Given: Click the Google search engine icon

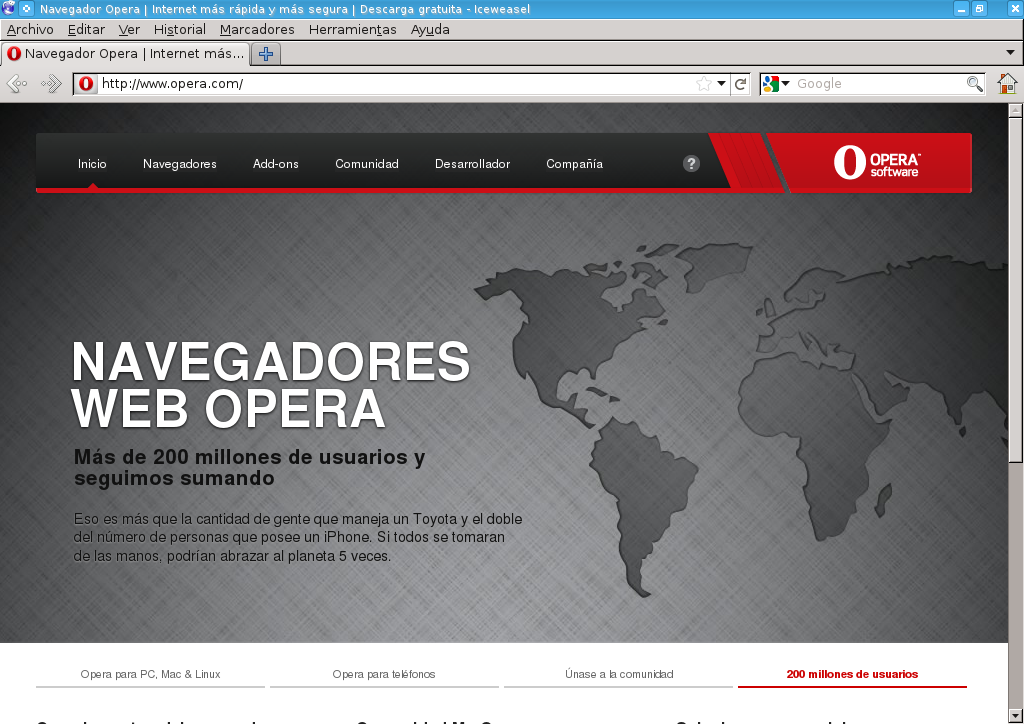Looking at the screenshot, I should (768, 84).
